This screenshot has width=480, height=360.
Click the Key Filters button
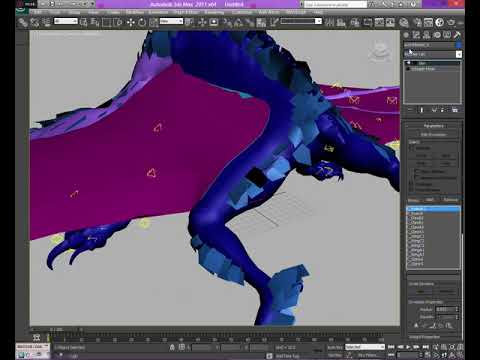(367, 355)
